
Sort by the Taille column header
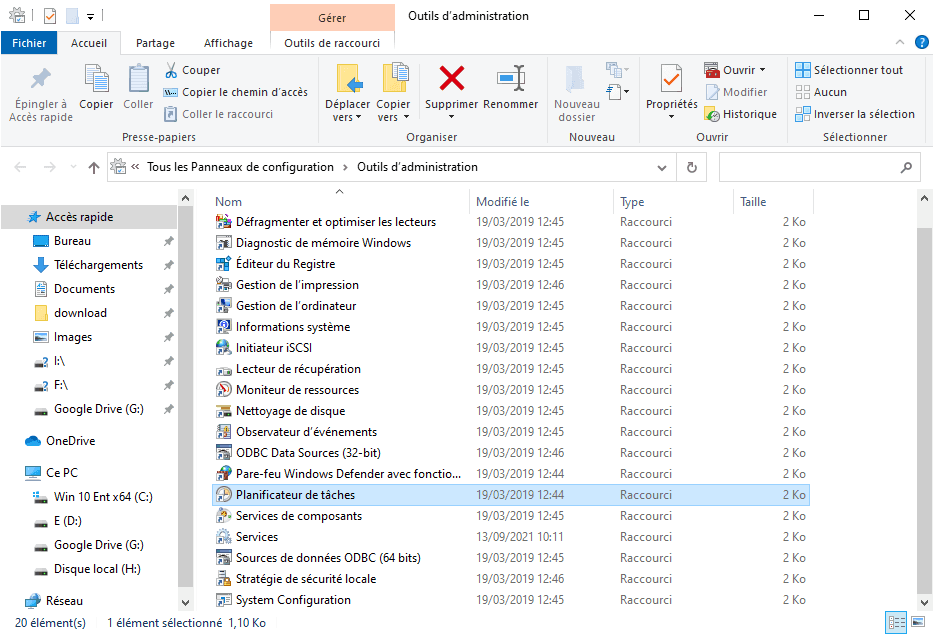point(773,202)
